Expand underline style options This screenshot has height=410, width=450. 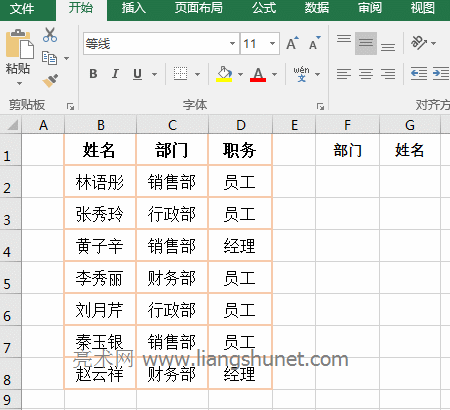(154, 74)
